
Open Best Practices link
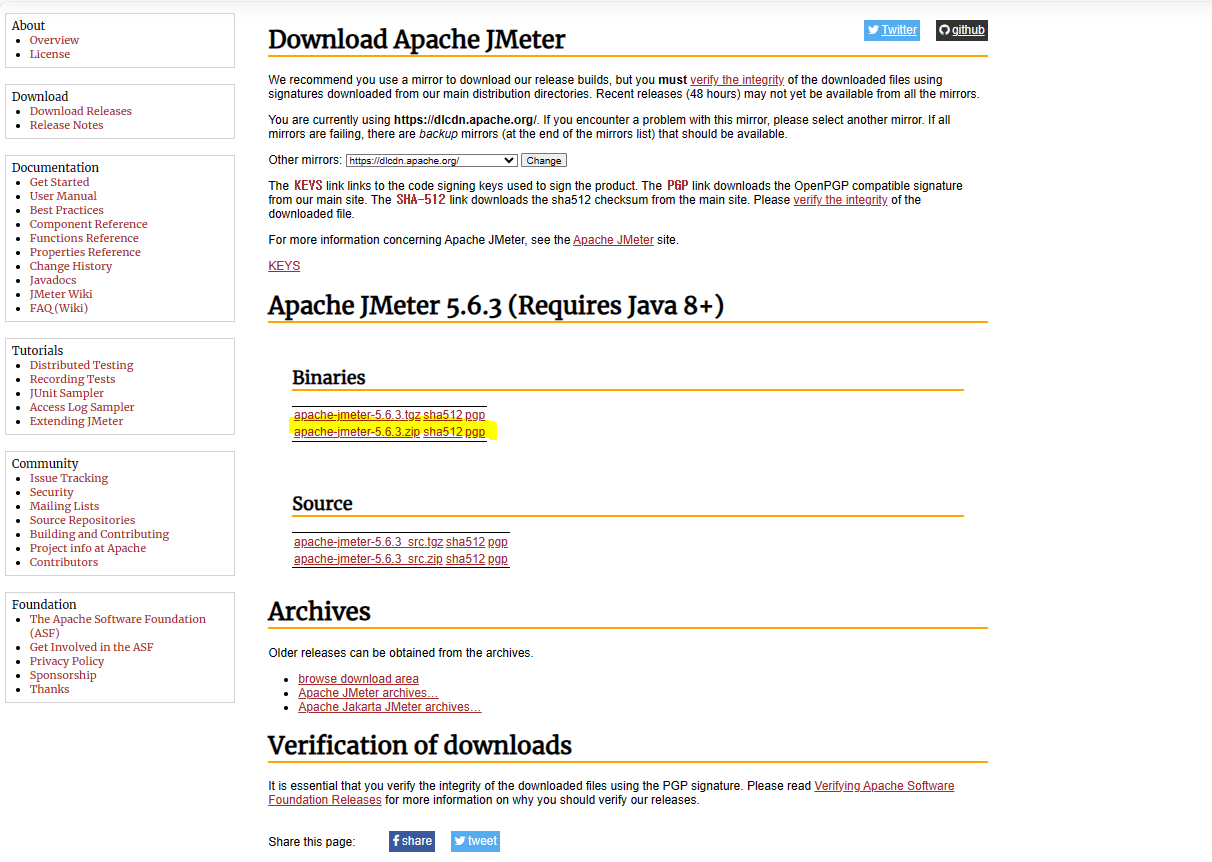click(x=67, y=210)
